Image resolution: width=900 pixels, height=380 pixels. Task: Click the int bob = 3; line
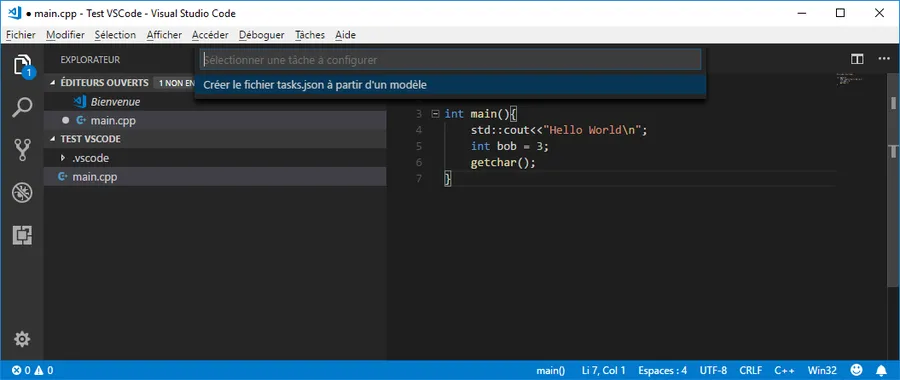(x=510, y=146)
